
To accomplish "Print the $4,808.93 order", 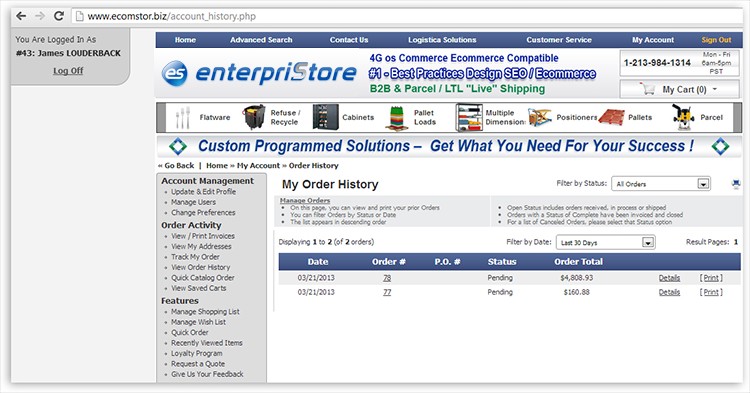I will click(711, 278).
